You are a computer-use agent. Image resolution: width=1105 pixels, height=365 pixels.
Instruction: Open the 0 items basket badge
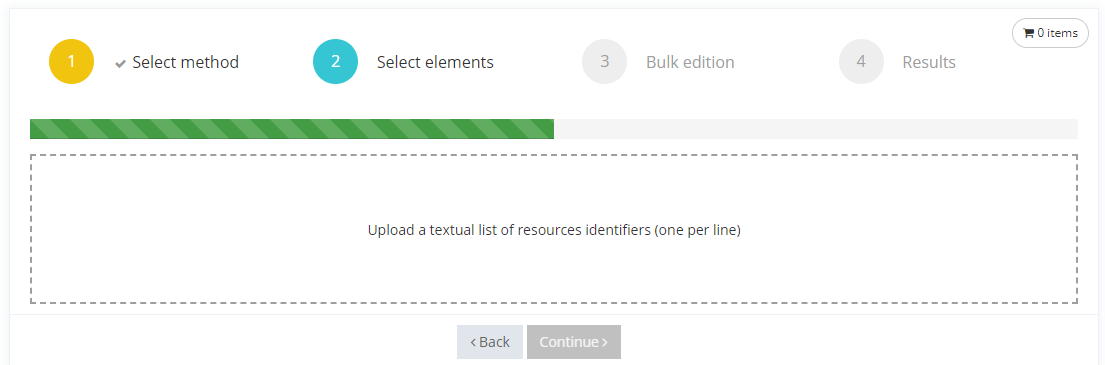(1050, 33)
